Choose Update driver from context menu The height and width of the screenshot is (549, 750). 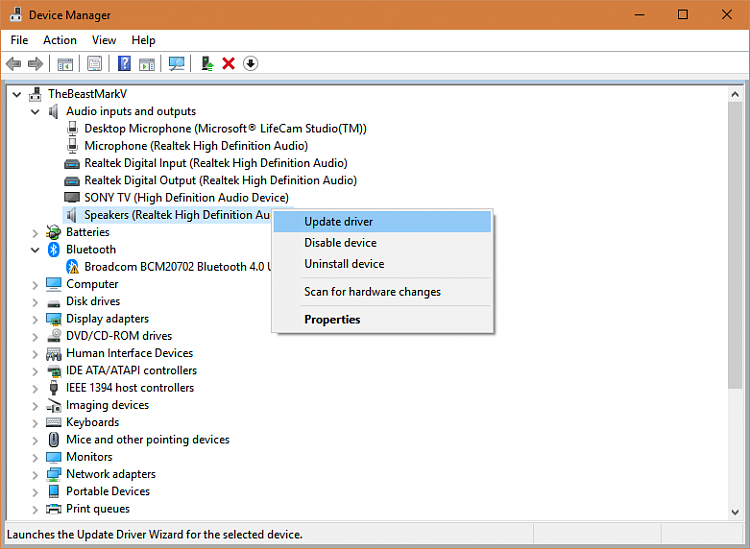pyautogui.click(x=382, y=222)
